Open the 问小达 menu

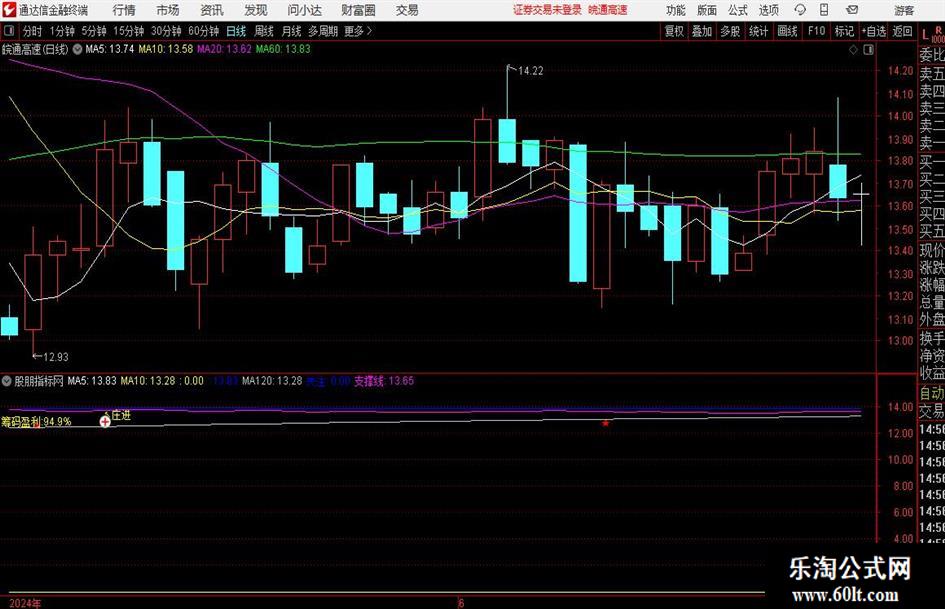304,10
